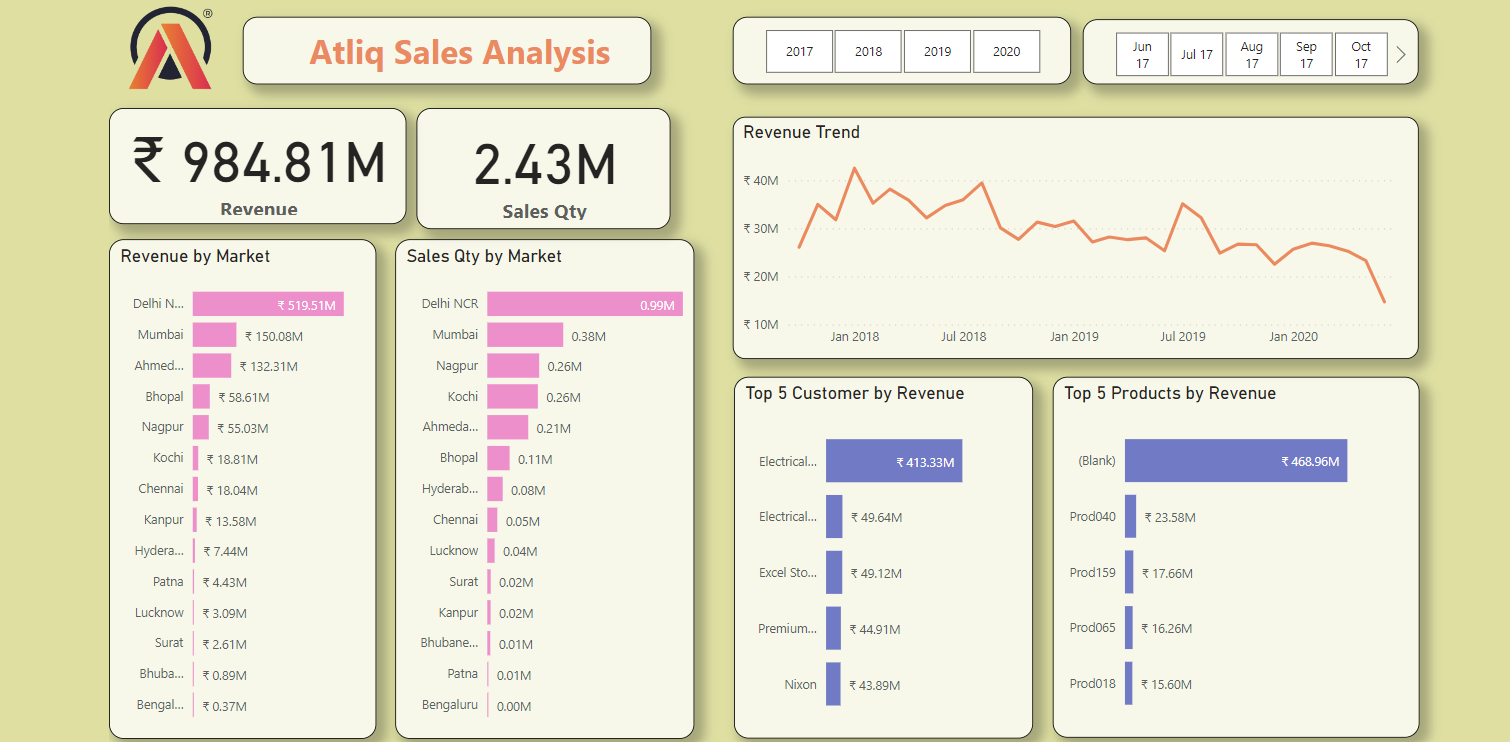Select the Prod040 bar in Top 5 Products
Image resolution: width=1510 pixels, height=742 pixels.
[x=1130, y=517]
